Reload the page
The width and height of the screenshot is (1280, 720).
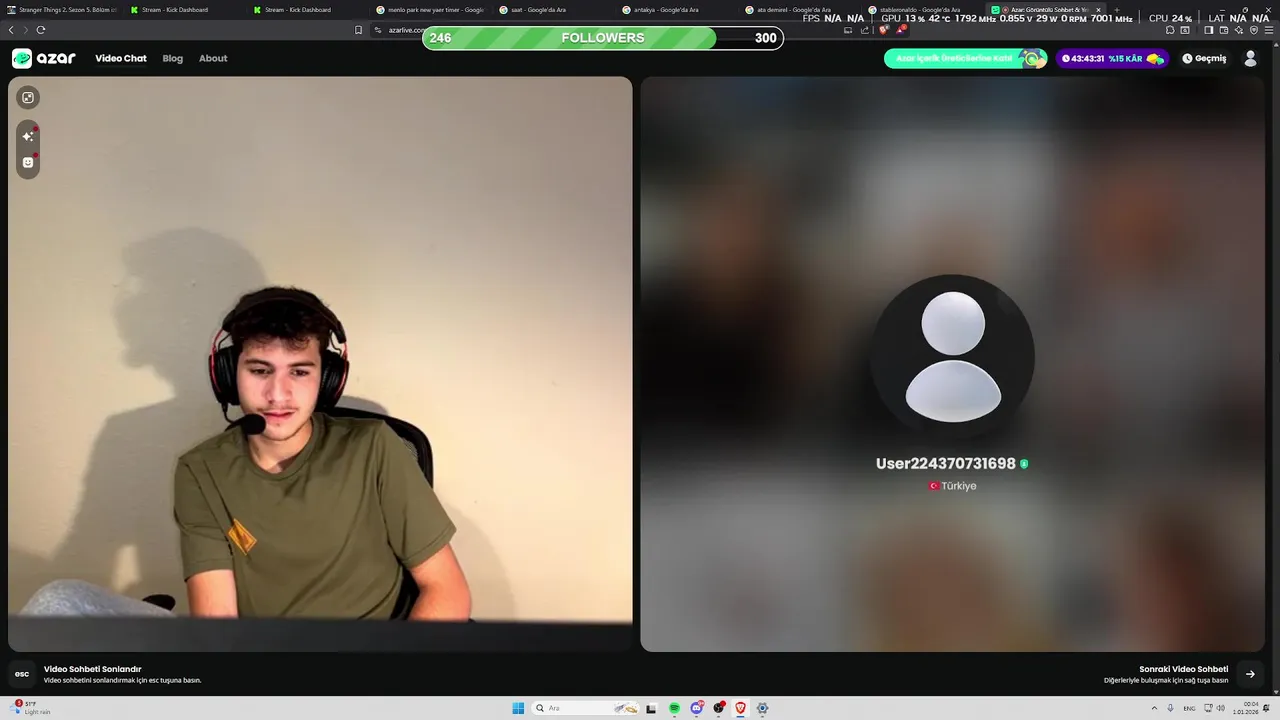(x=41, y=30)
